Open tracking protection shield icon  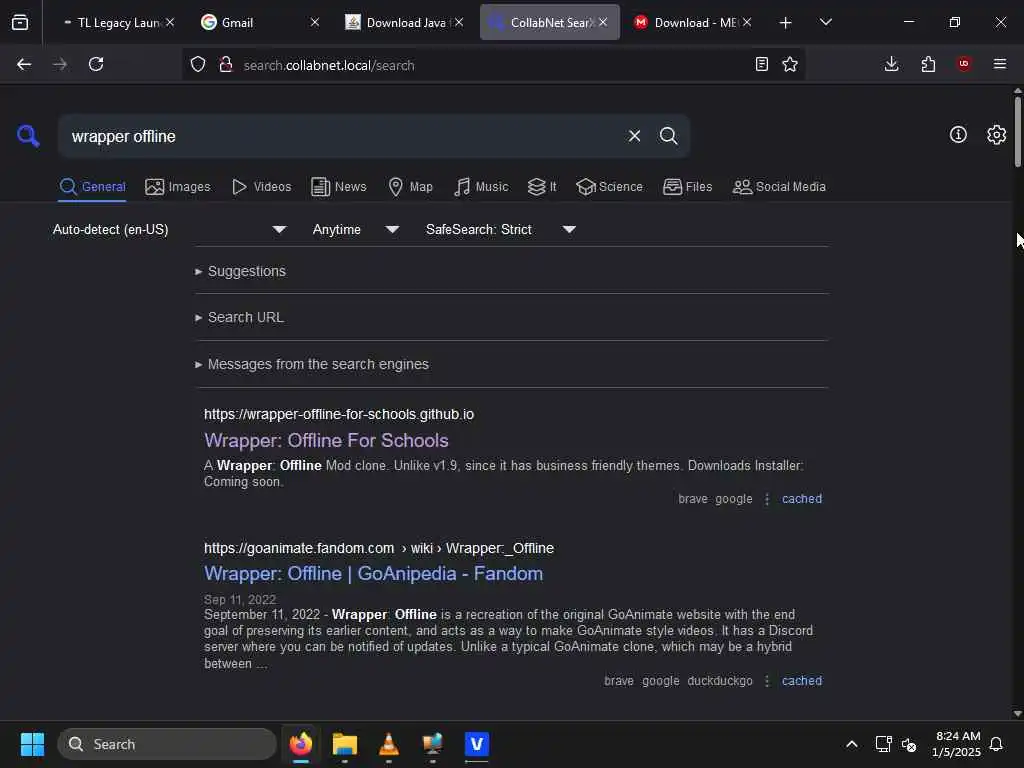[198, 64]
